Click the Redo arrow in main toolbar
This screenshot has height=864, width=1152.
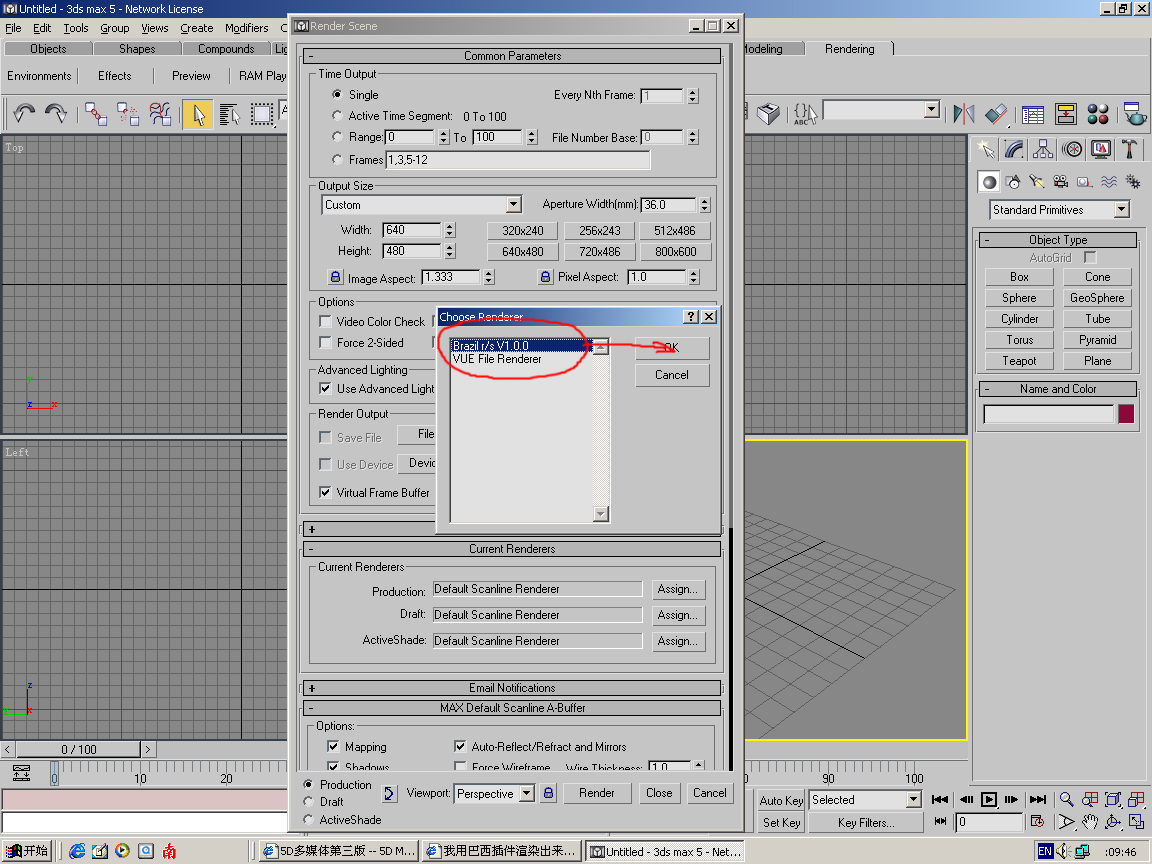click(56, 114)
